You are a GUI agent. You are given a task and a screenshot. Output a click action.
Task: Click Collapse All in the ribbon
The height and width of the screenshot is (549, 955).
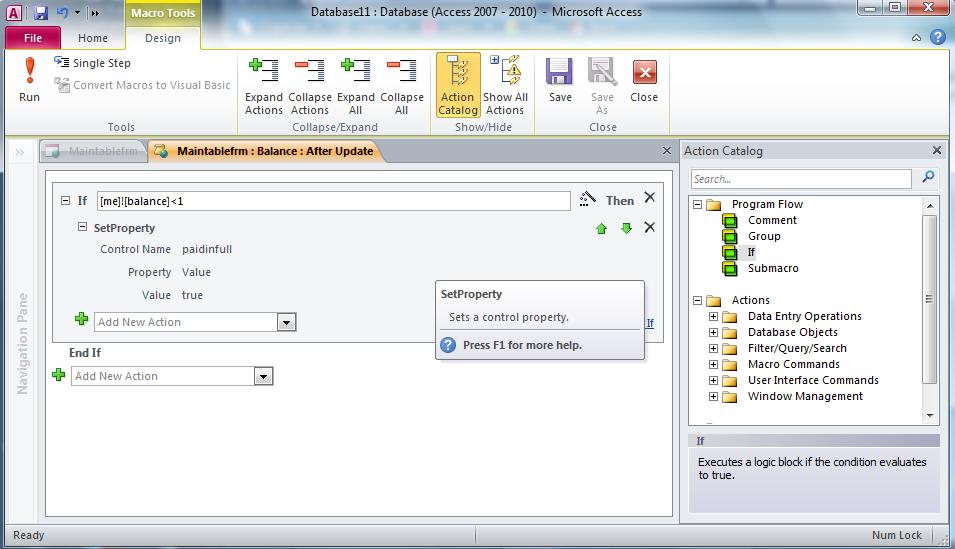401,85
